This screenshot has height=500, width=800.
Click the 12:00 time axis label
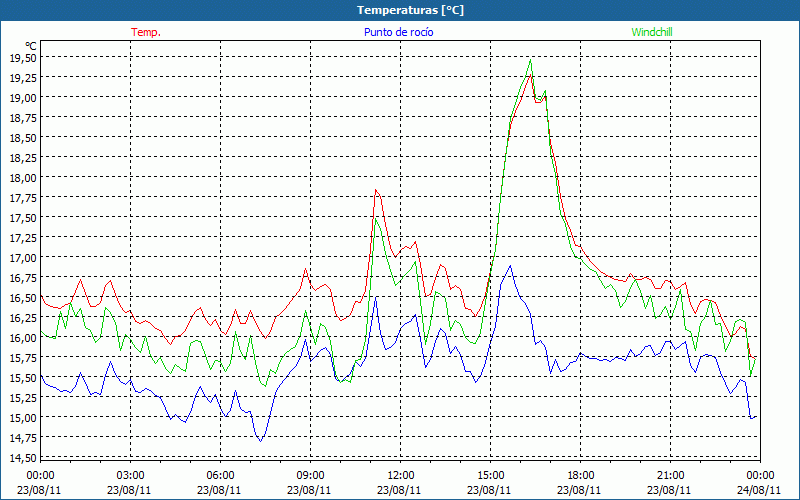click(x=401, y=476)
